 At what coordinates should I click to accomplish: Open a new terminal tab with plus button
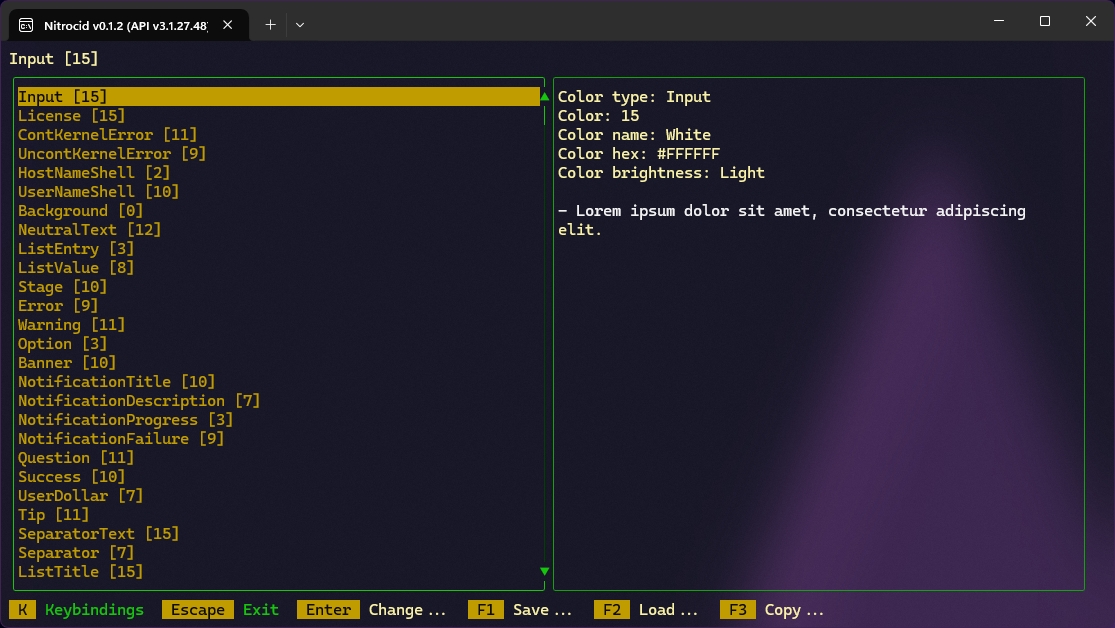point(270,24)
